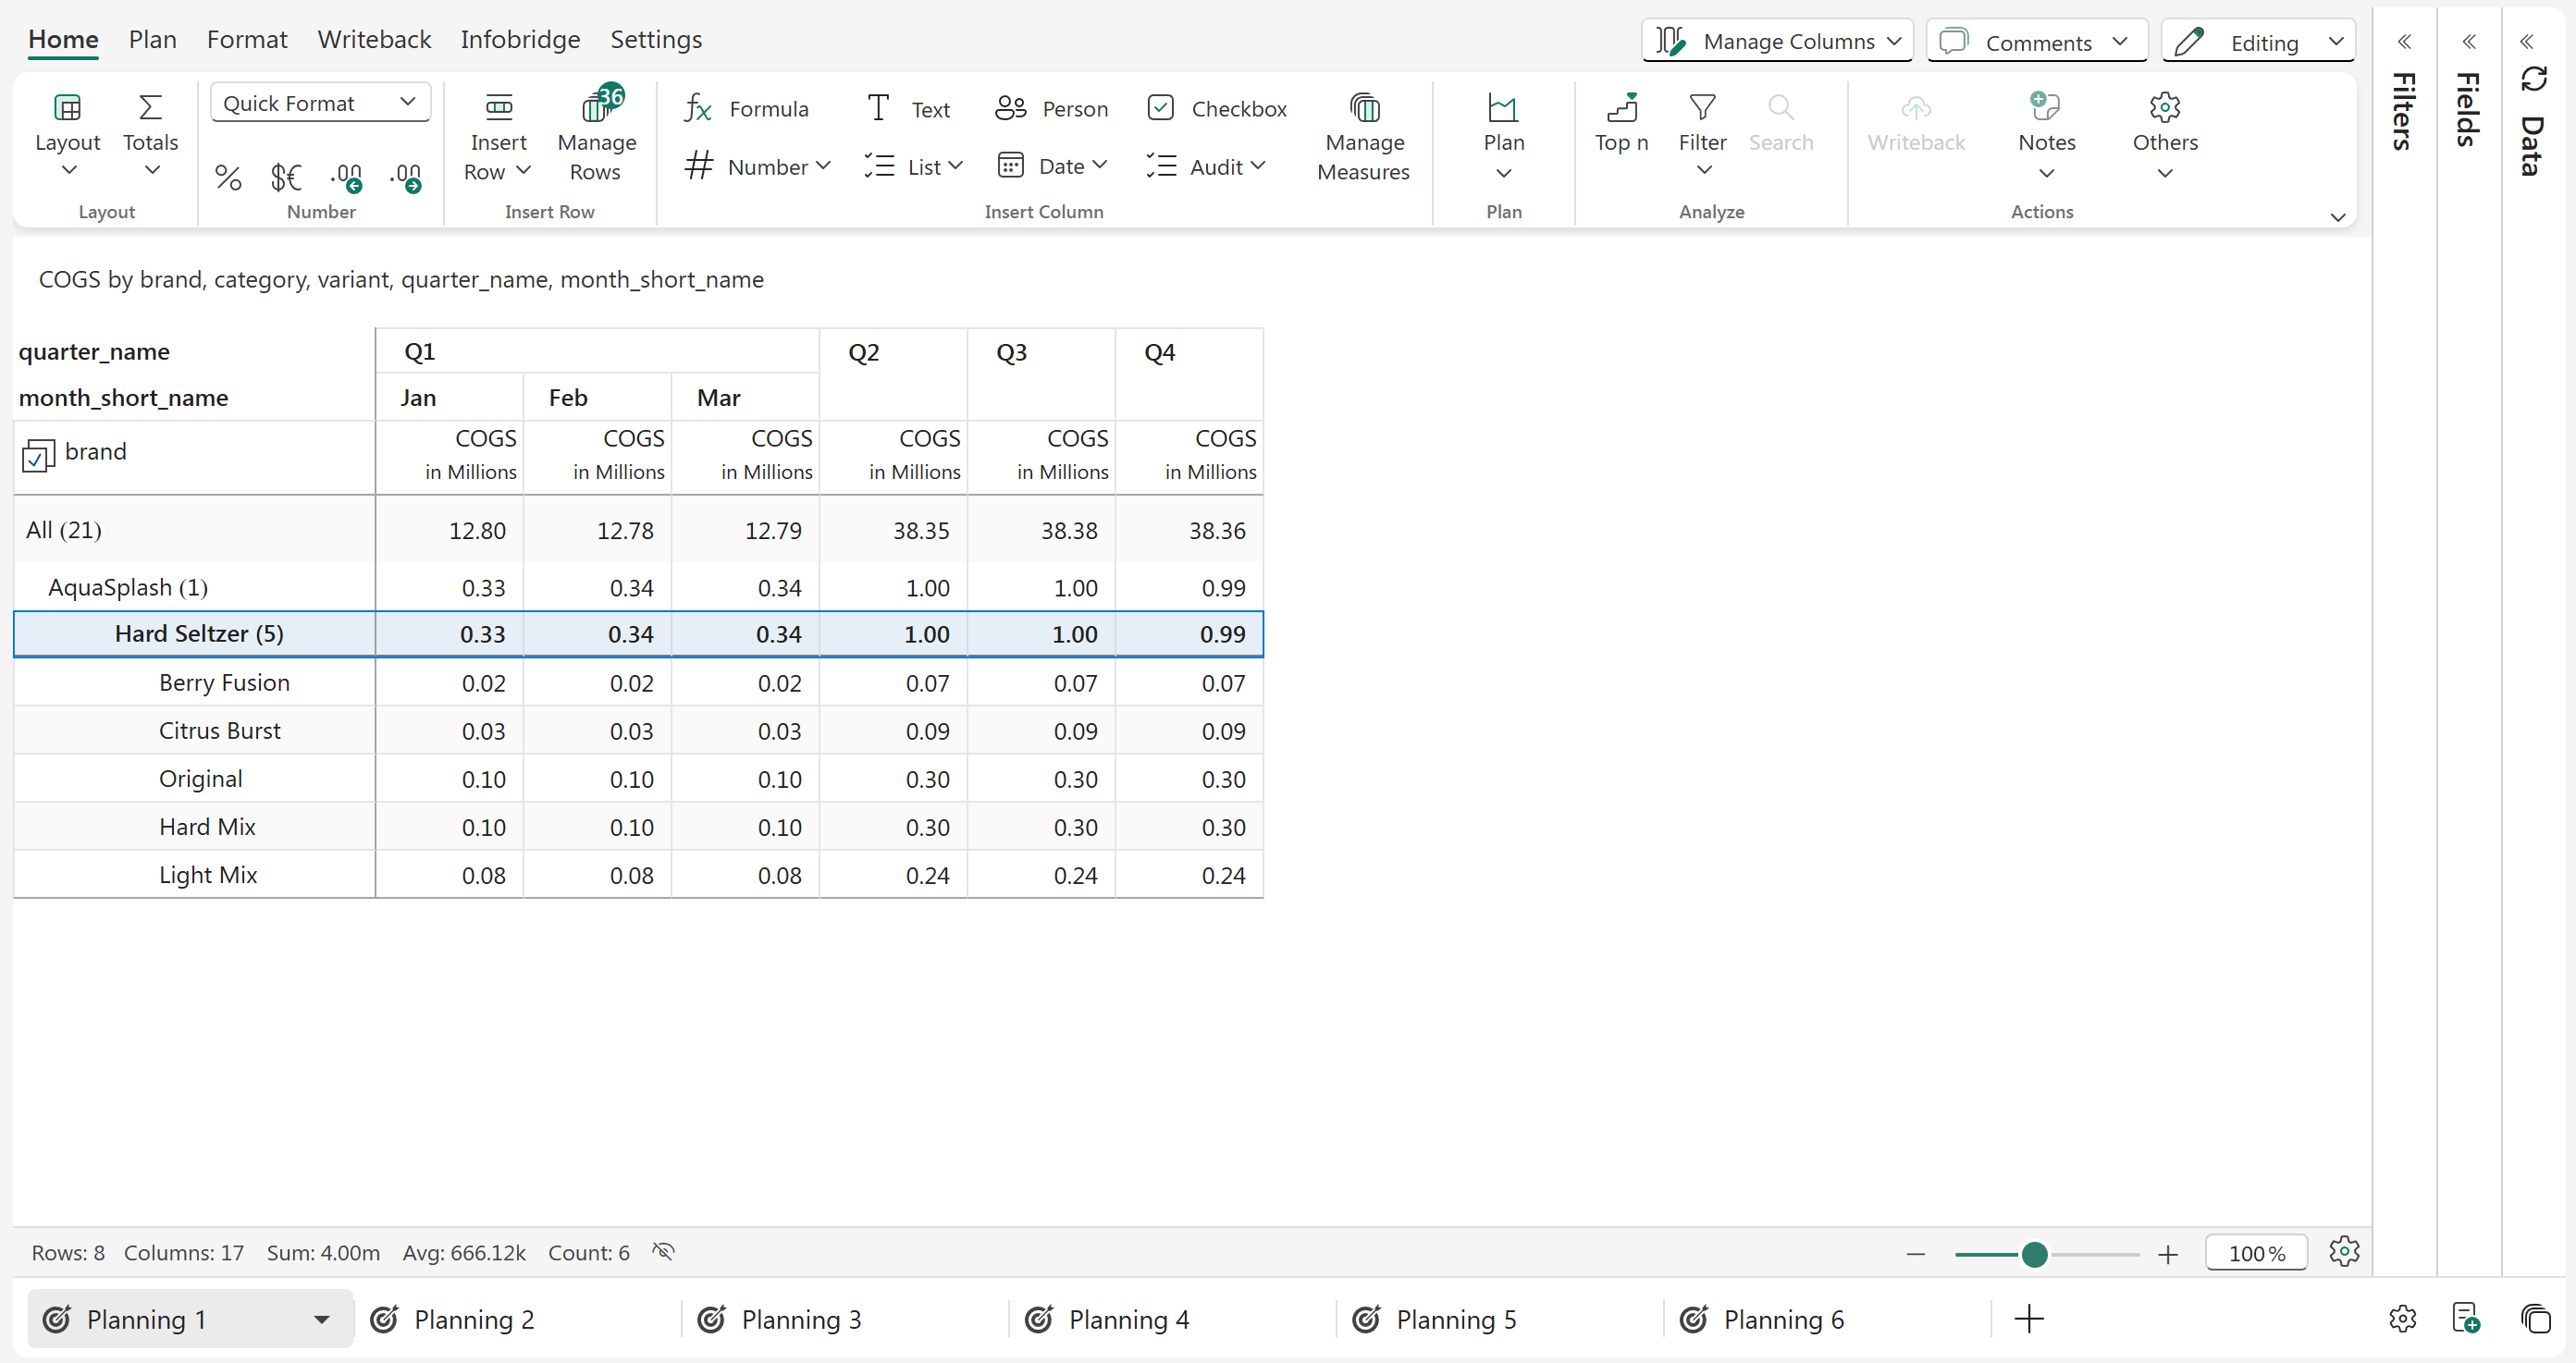Open the Manage Rows tool
The width and height of the screenshot is (2576, 1363).
click(596, 140)
